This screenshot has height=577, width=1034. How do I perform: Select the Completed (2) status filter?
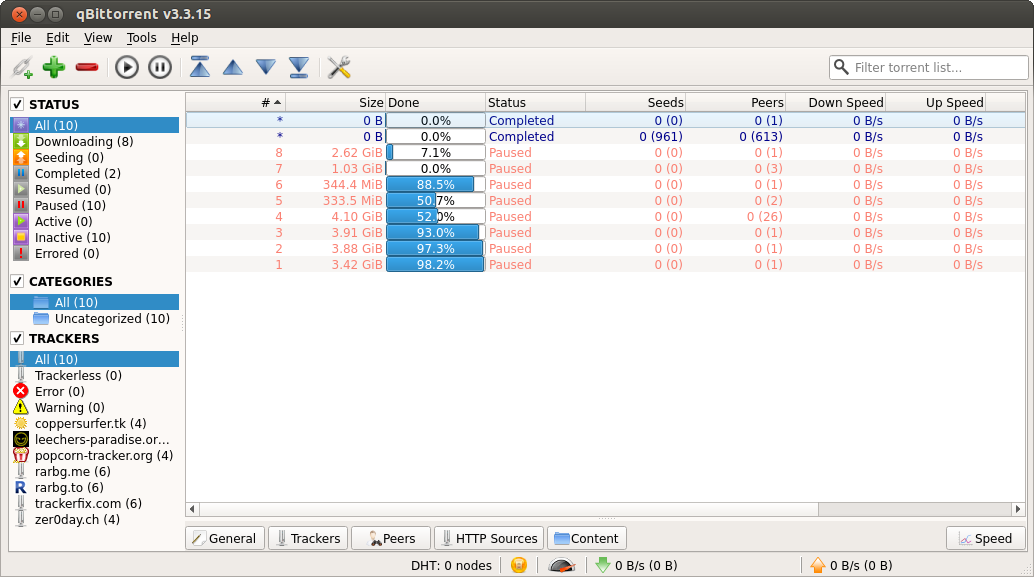coord(94,173)
